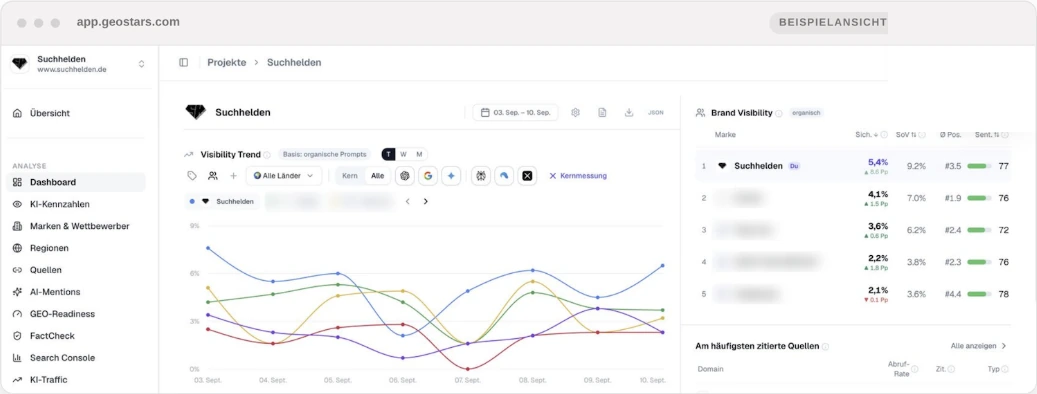Click the organisch badge

[806, 113]
